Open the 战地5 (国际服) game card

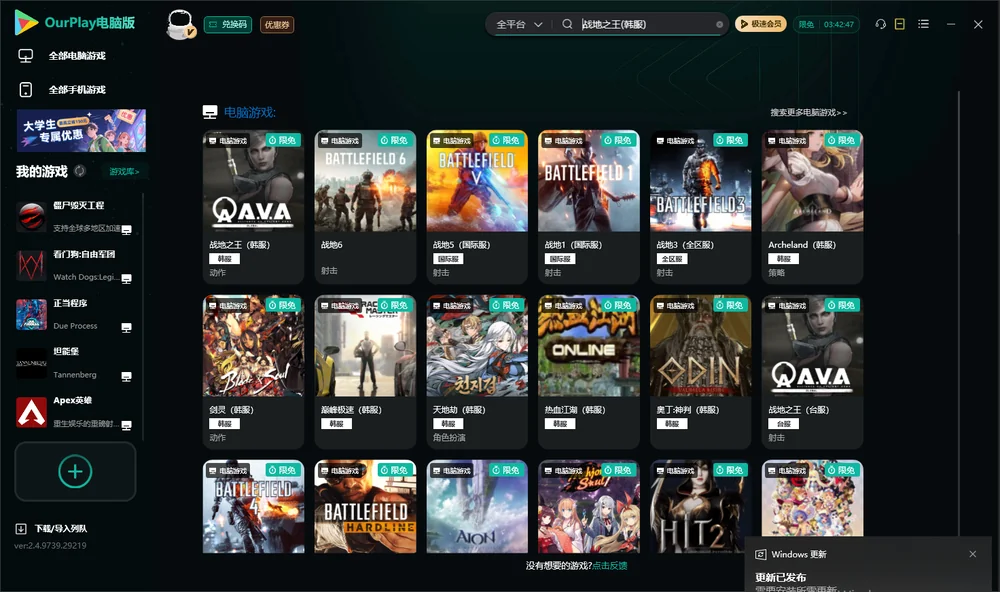click(x=477, y=207)
